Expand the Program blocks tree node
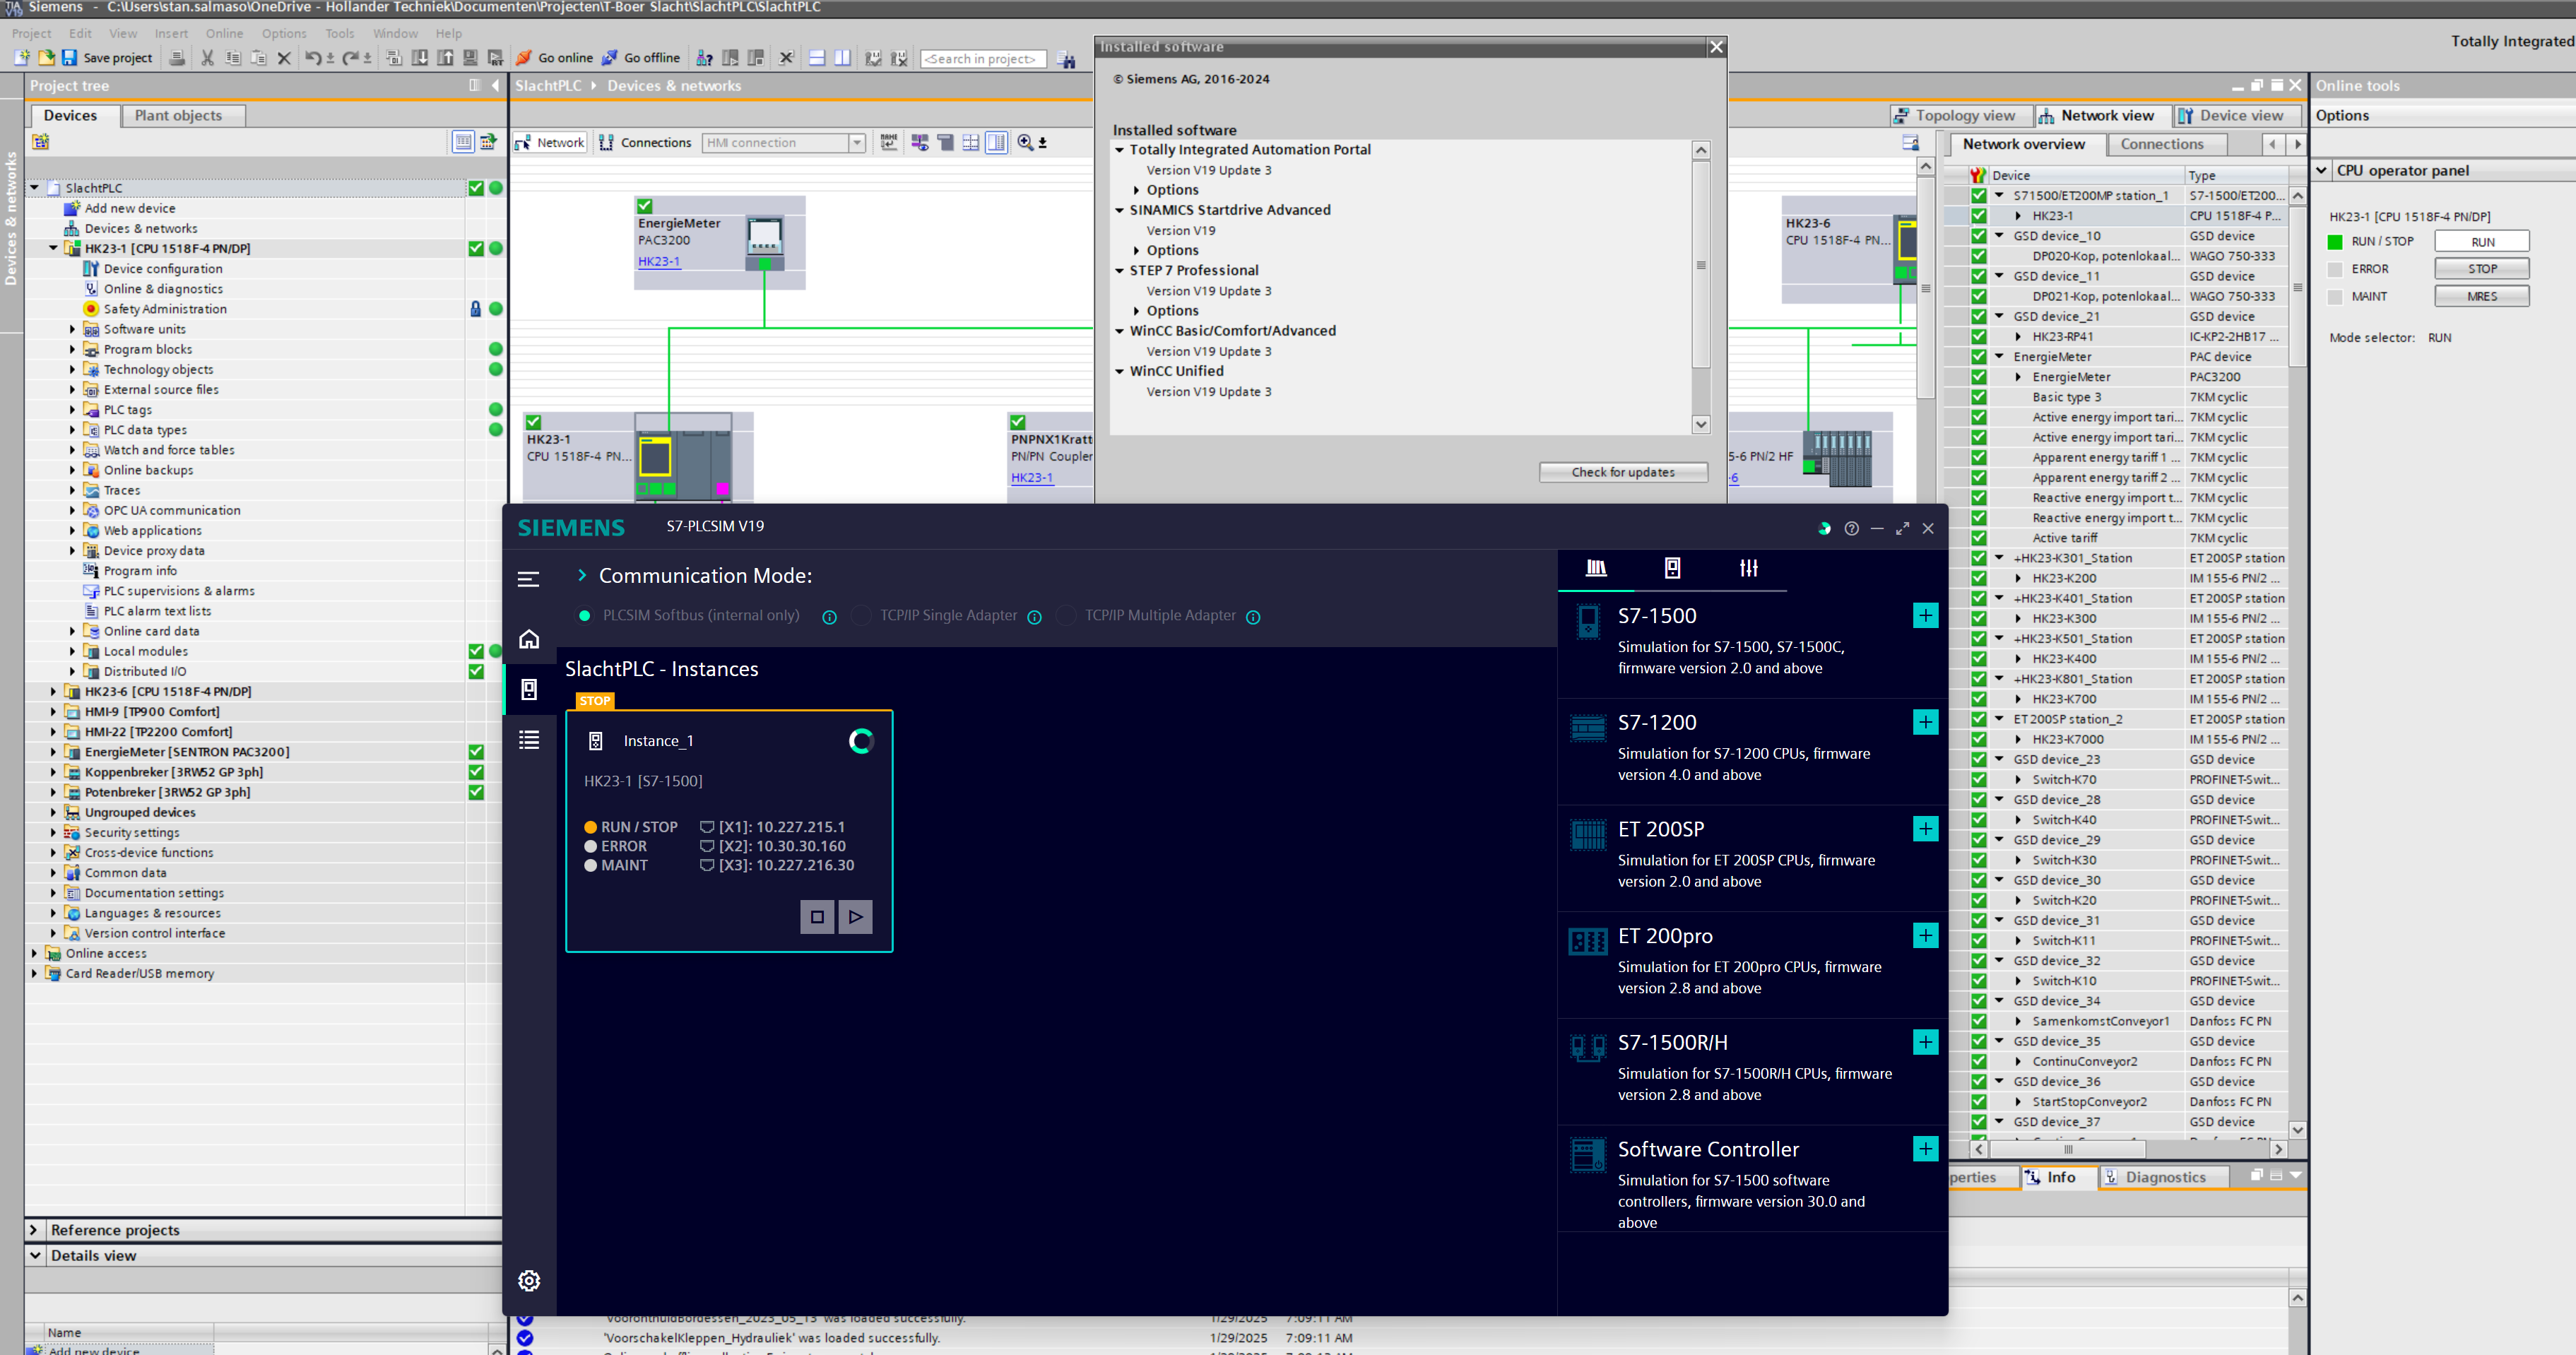Screen dimensions: 2576x1355 click(72, 349)
